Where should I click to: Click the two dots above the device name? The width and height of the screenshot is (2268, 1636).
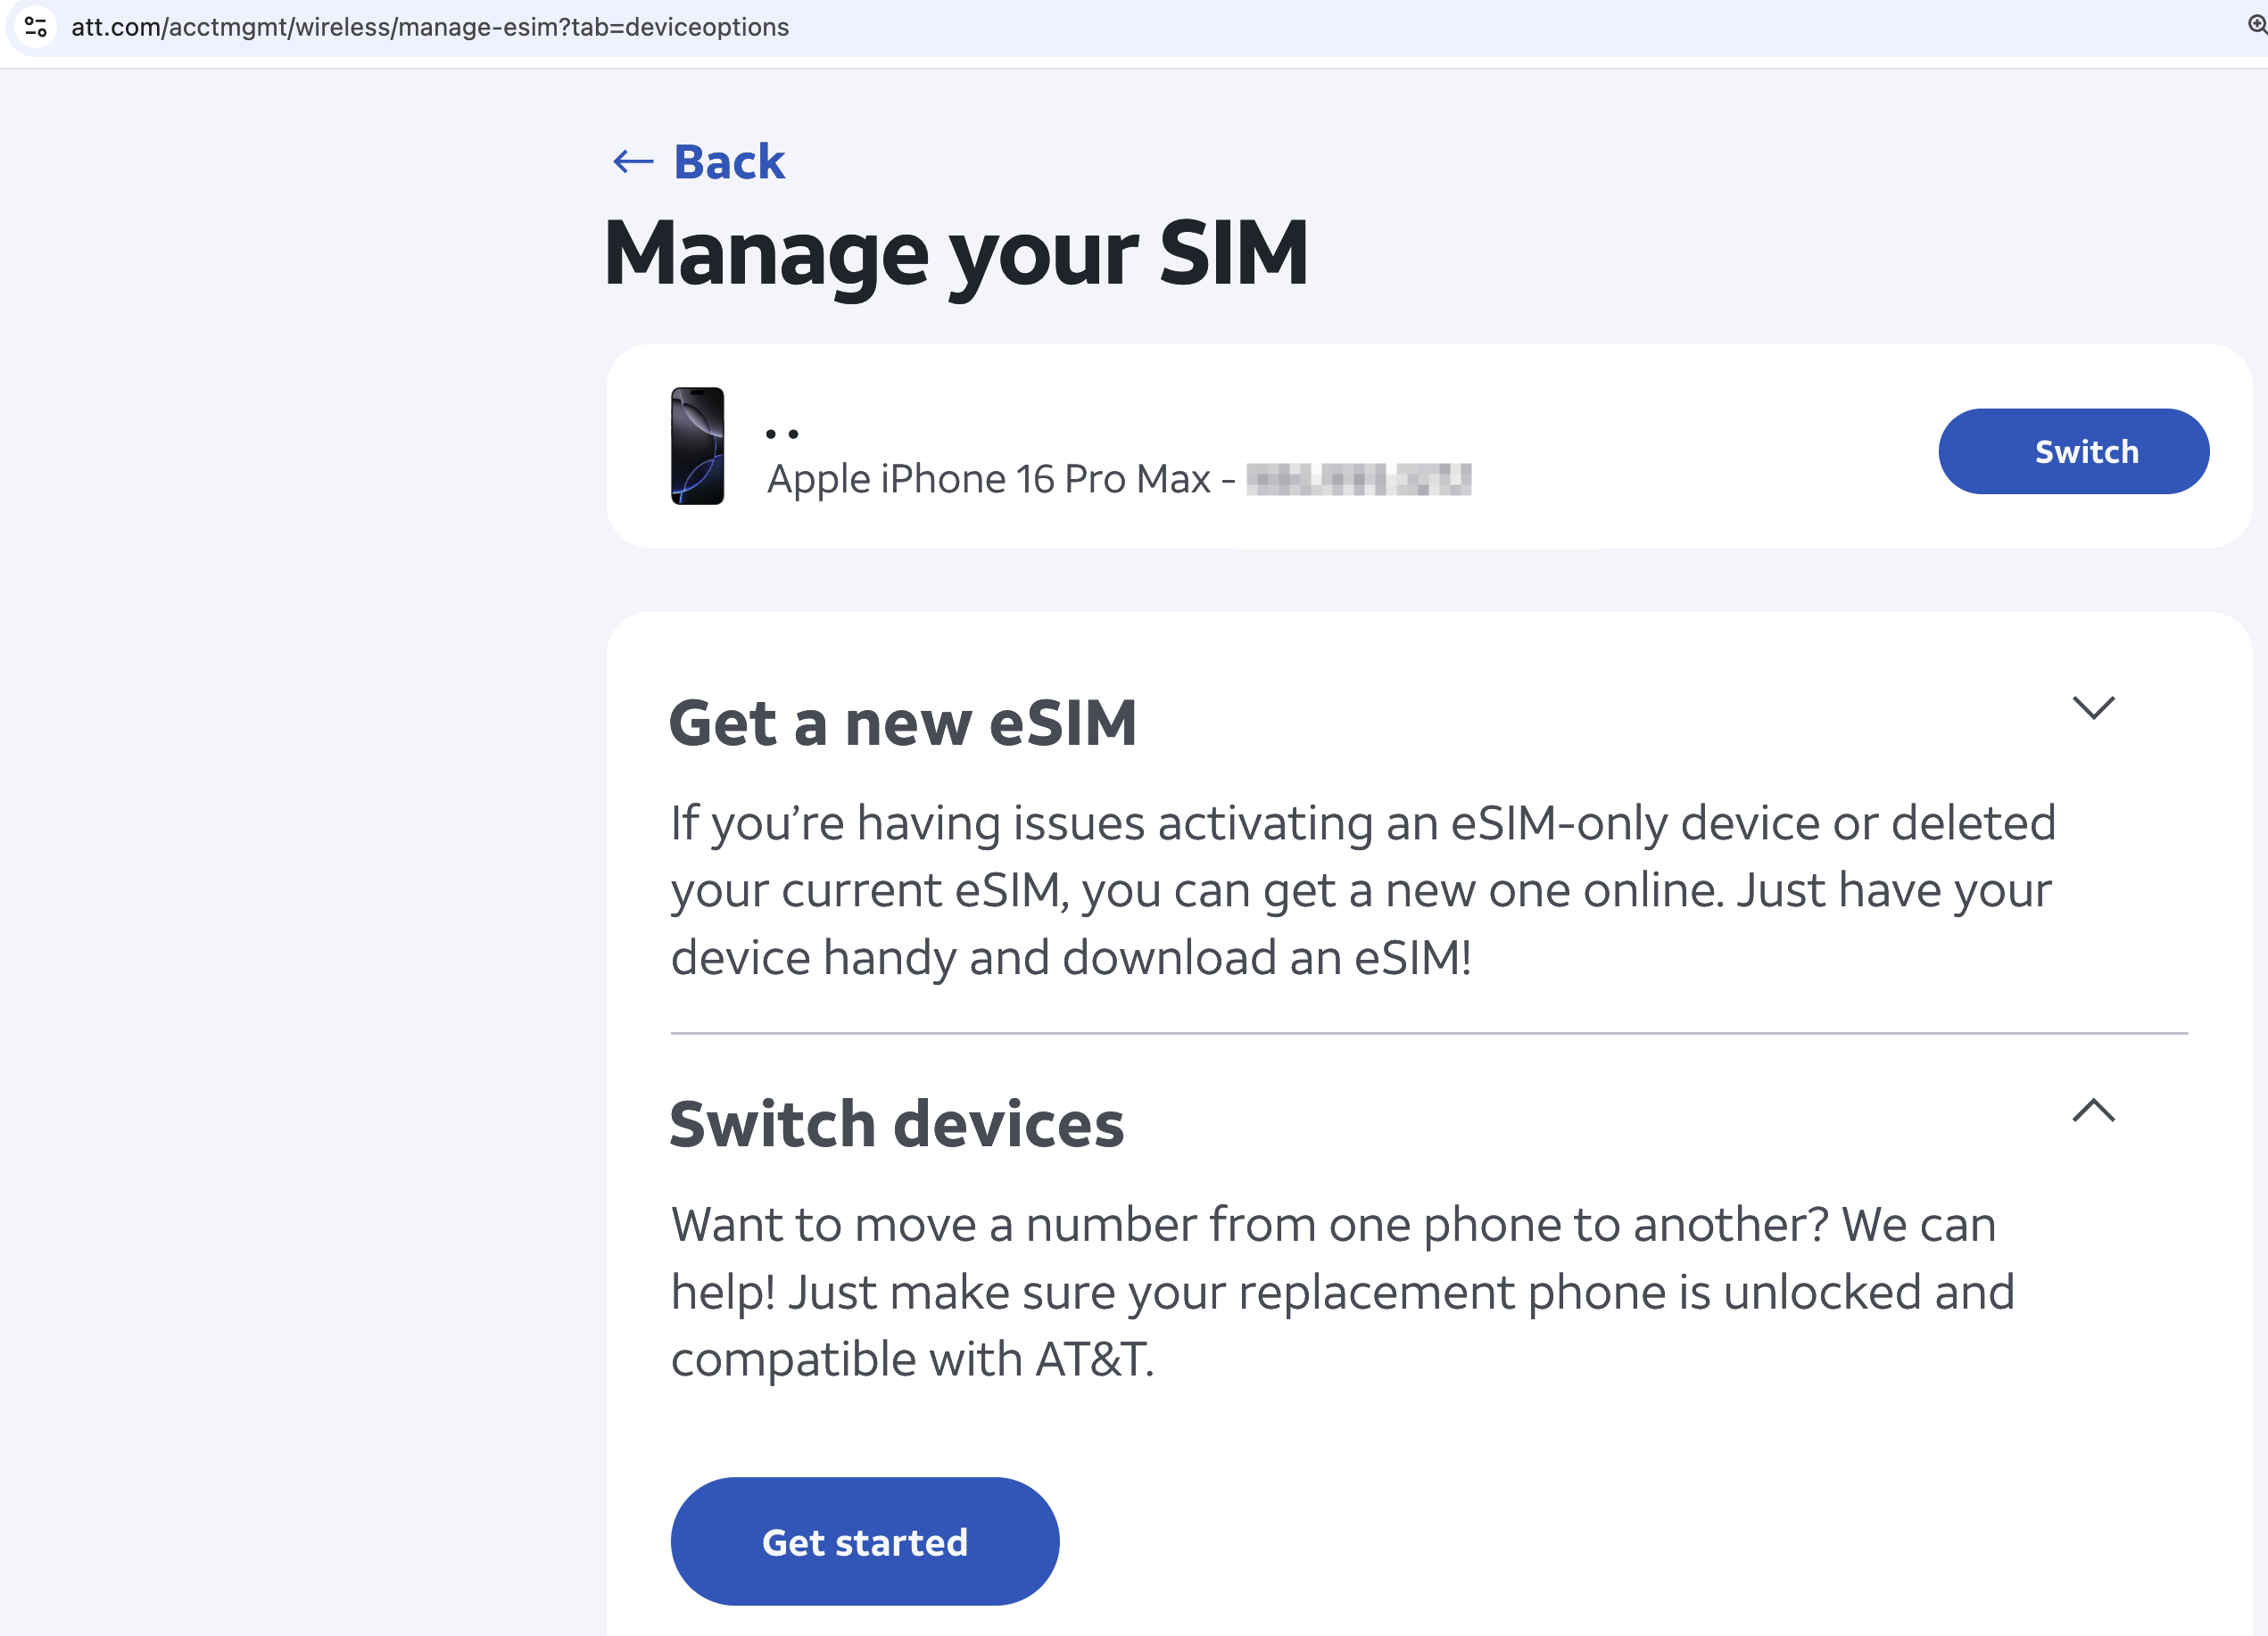(782, 434)
